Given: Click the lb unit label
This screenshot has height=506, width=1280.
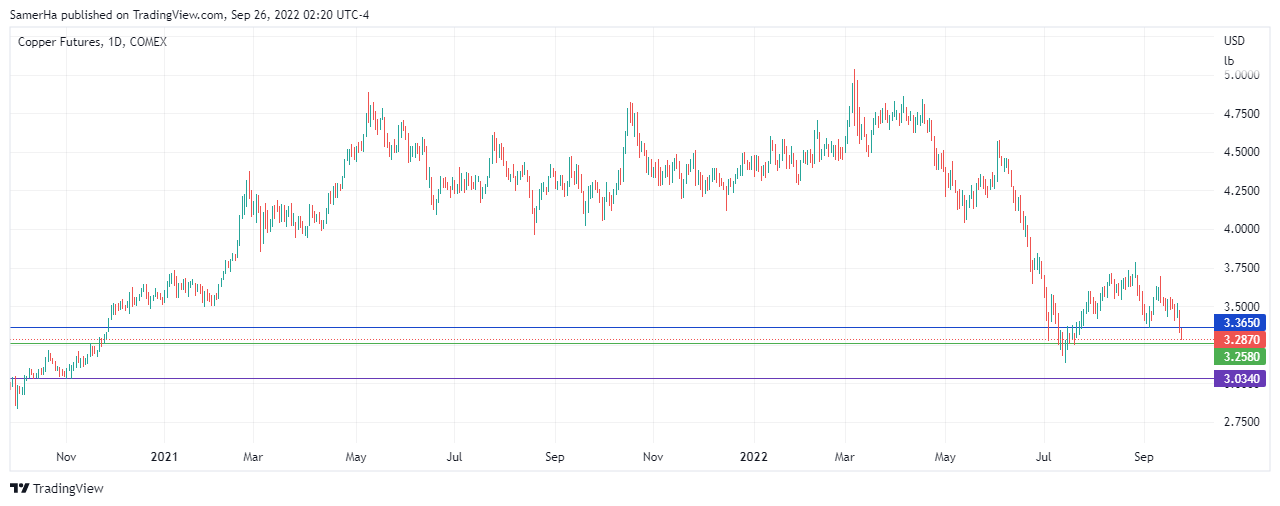Looking at the screenshot, I should 1229,60.
